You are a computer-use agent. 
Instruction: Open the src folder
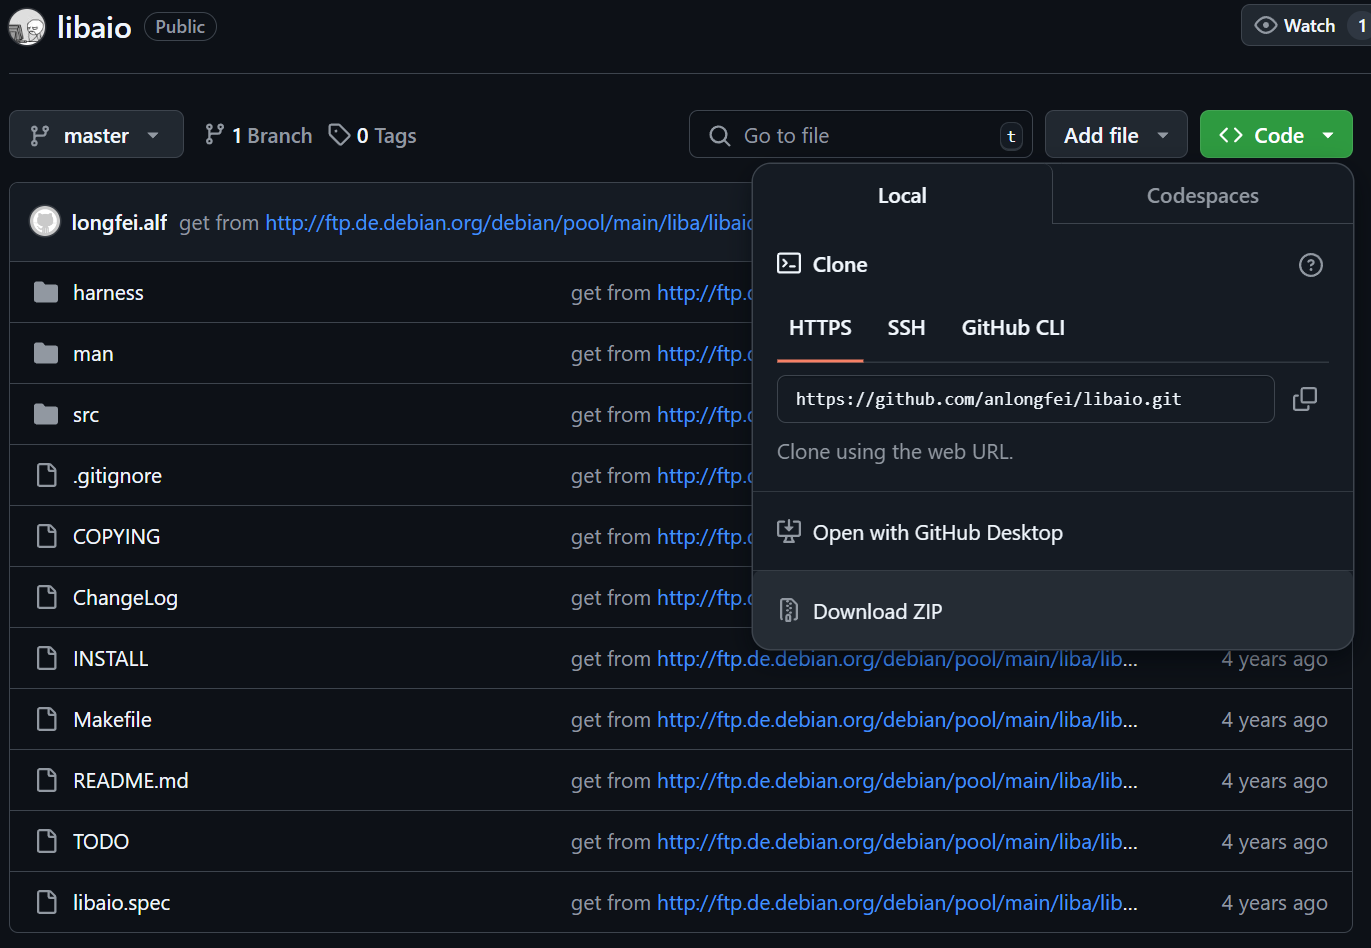click(86, 414)
